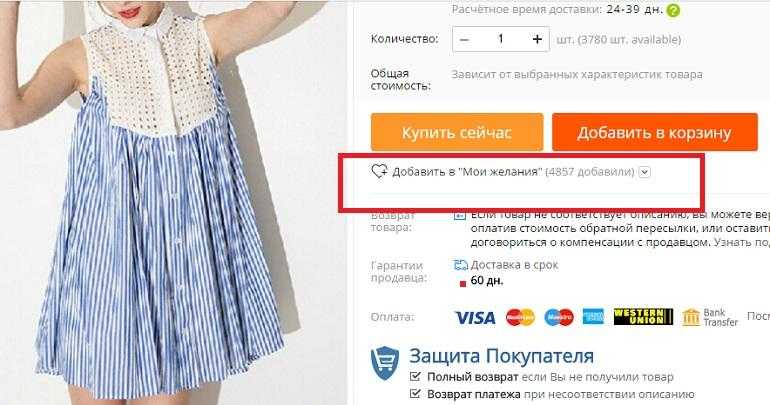
Task: Click the buyer protection shield icon
Action: click(x=385, y=363)
